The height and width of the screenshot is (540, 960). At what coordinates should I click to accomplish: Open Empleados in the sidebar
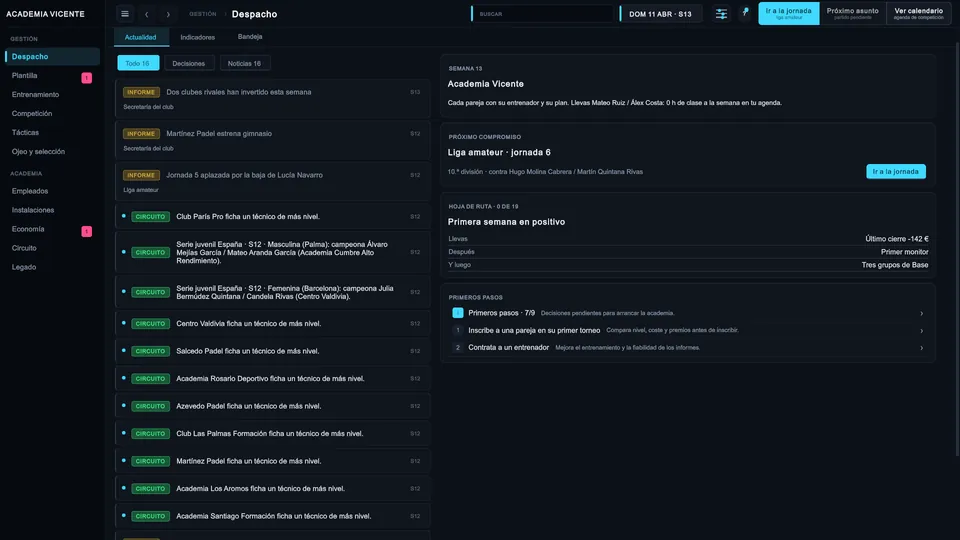coord(52,191)
